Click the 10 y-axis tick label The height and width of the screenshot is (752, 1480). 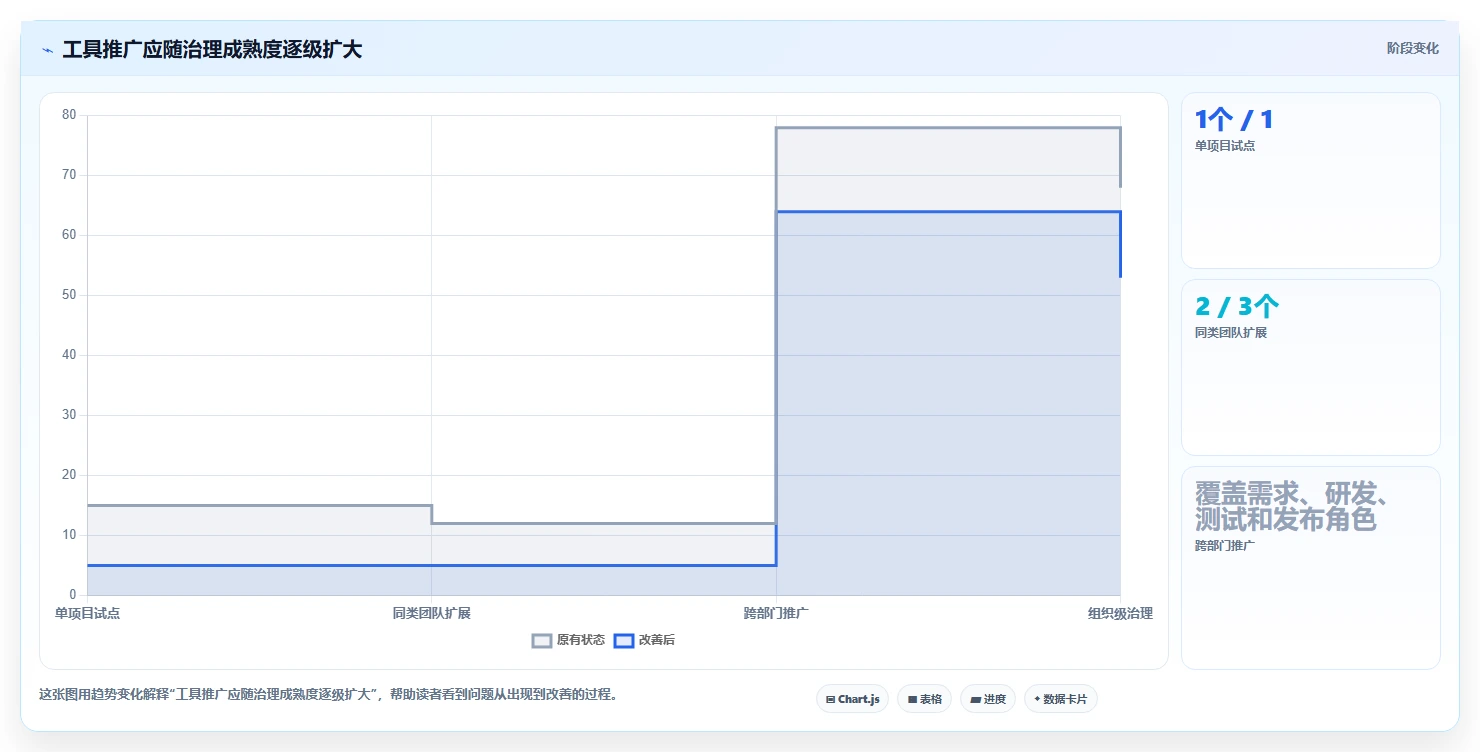coord(69,535)
